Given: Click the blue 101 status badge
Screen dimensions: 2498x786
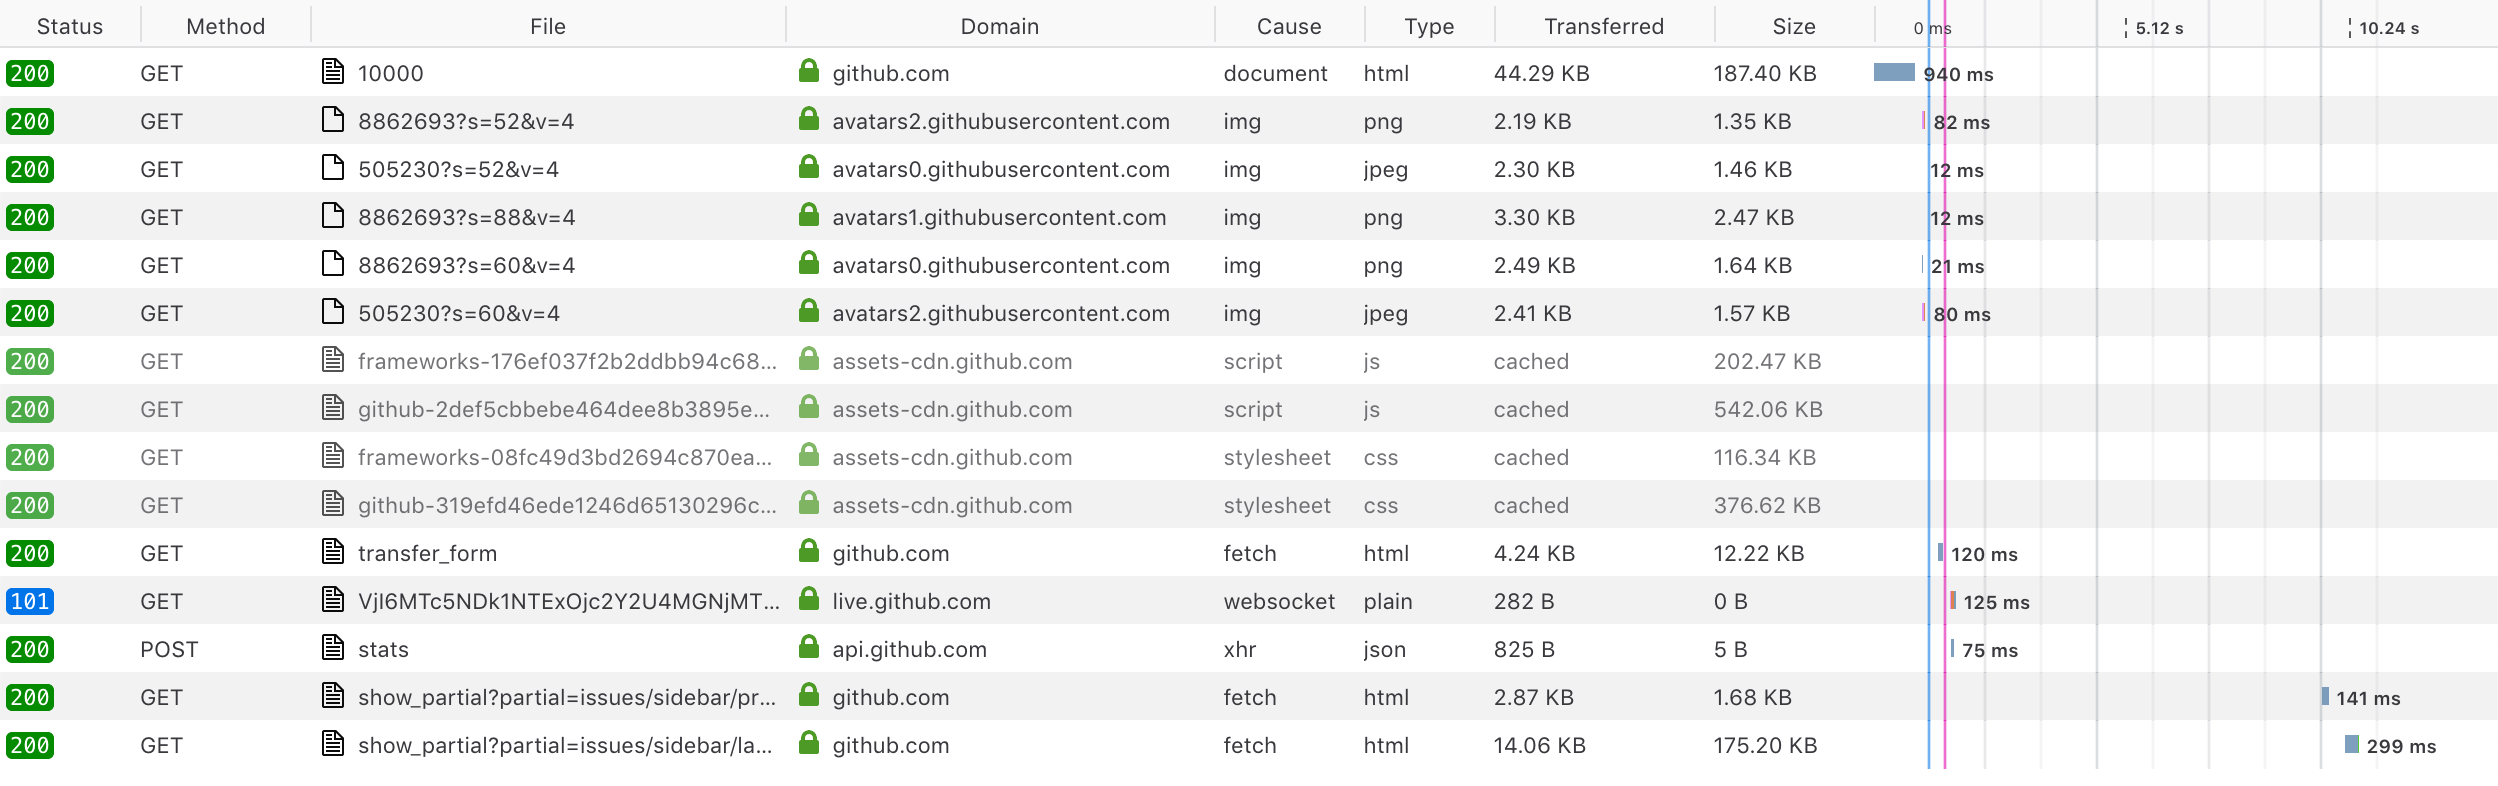Looking at the screenshot, I should click(x=30, y=601).
